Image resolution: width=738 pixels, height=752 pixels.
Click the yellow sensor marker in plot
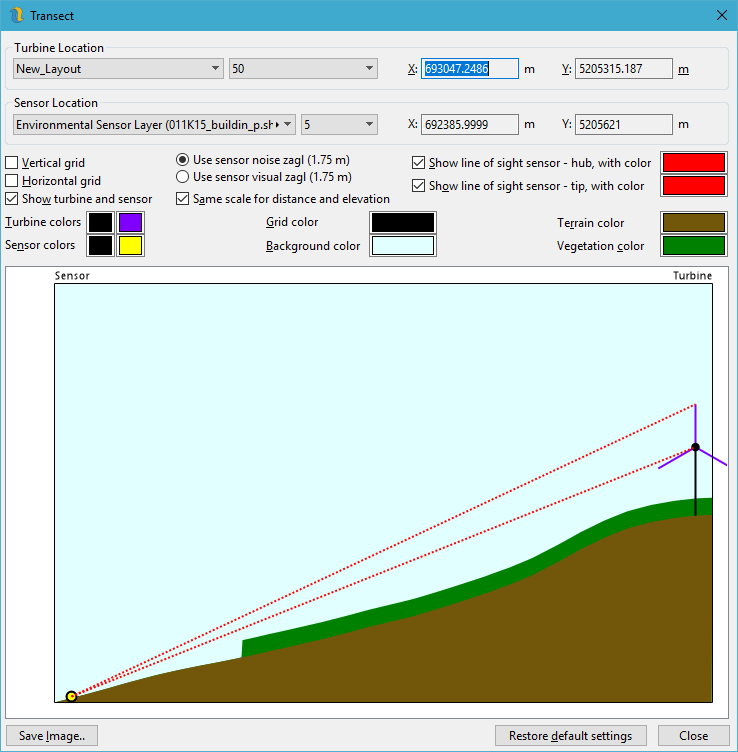pos(71,696)
